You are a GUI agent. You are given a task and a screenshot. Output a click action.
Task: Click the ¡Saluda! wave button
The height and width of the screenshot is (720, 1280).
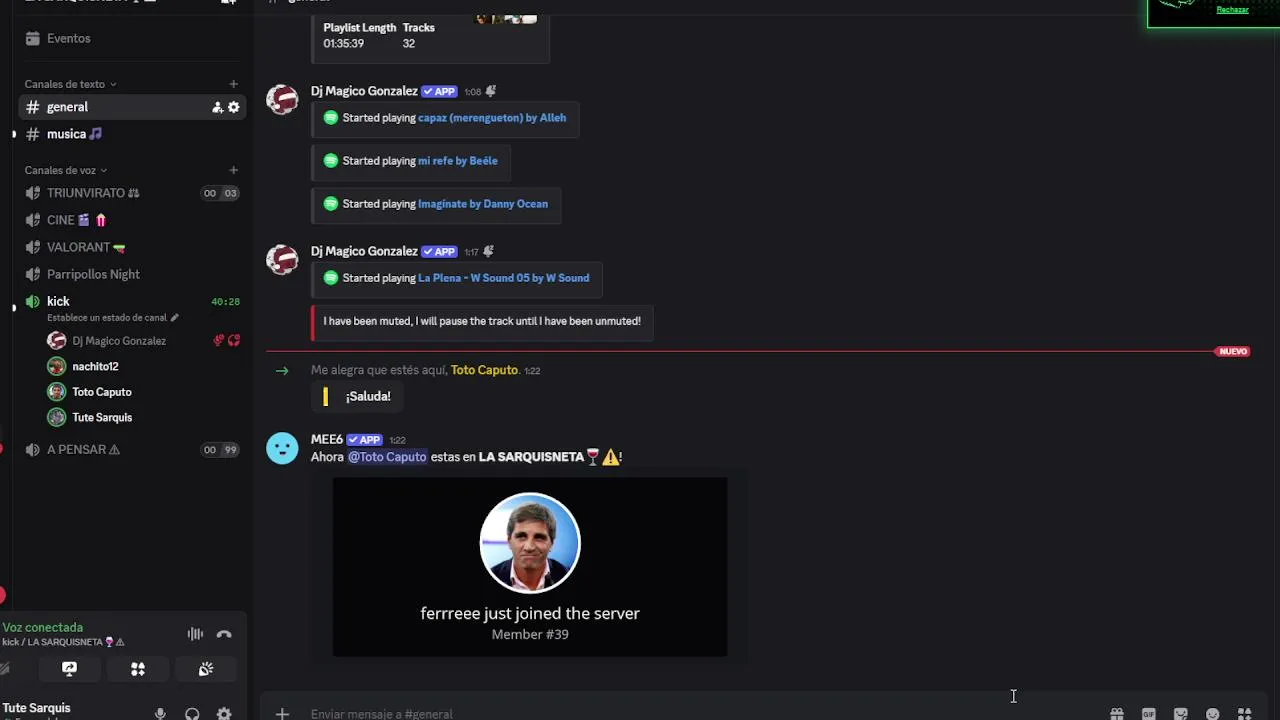(358, 397)
